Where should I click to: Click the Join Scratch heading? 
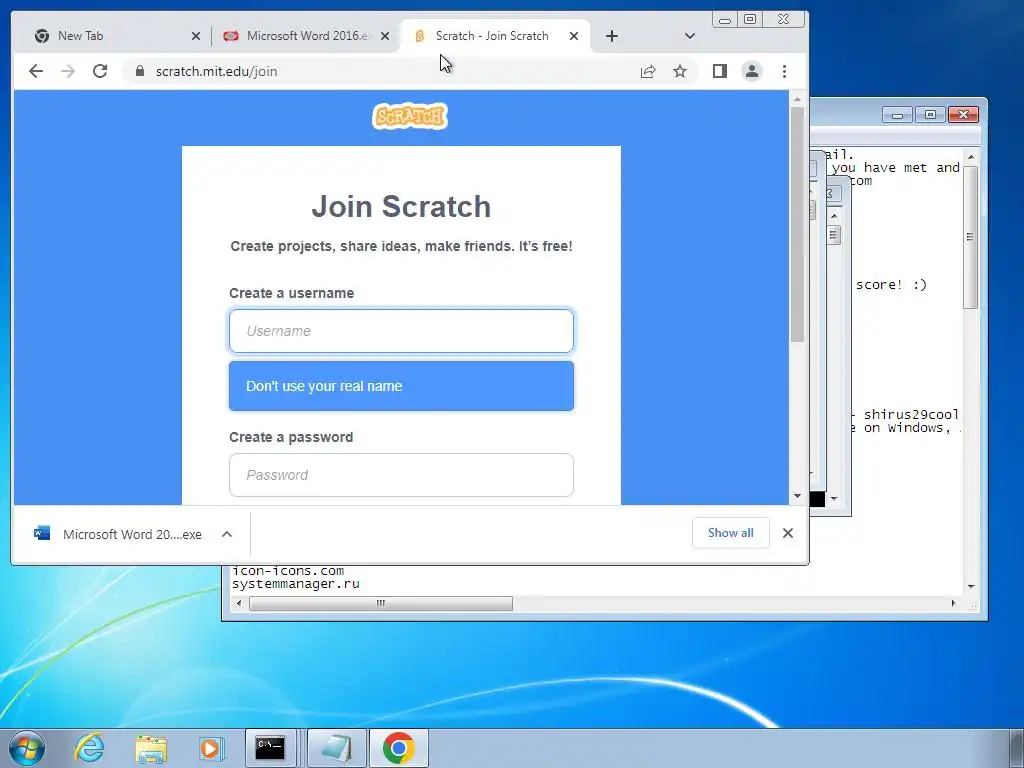401,206
